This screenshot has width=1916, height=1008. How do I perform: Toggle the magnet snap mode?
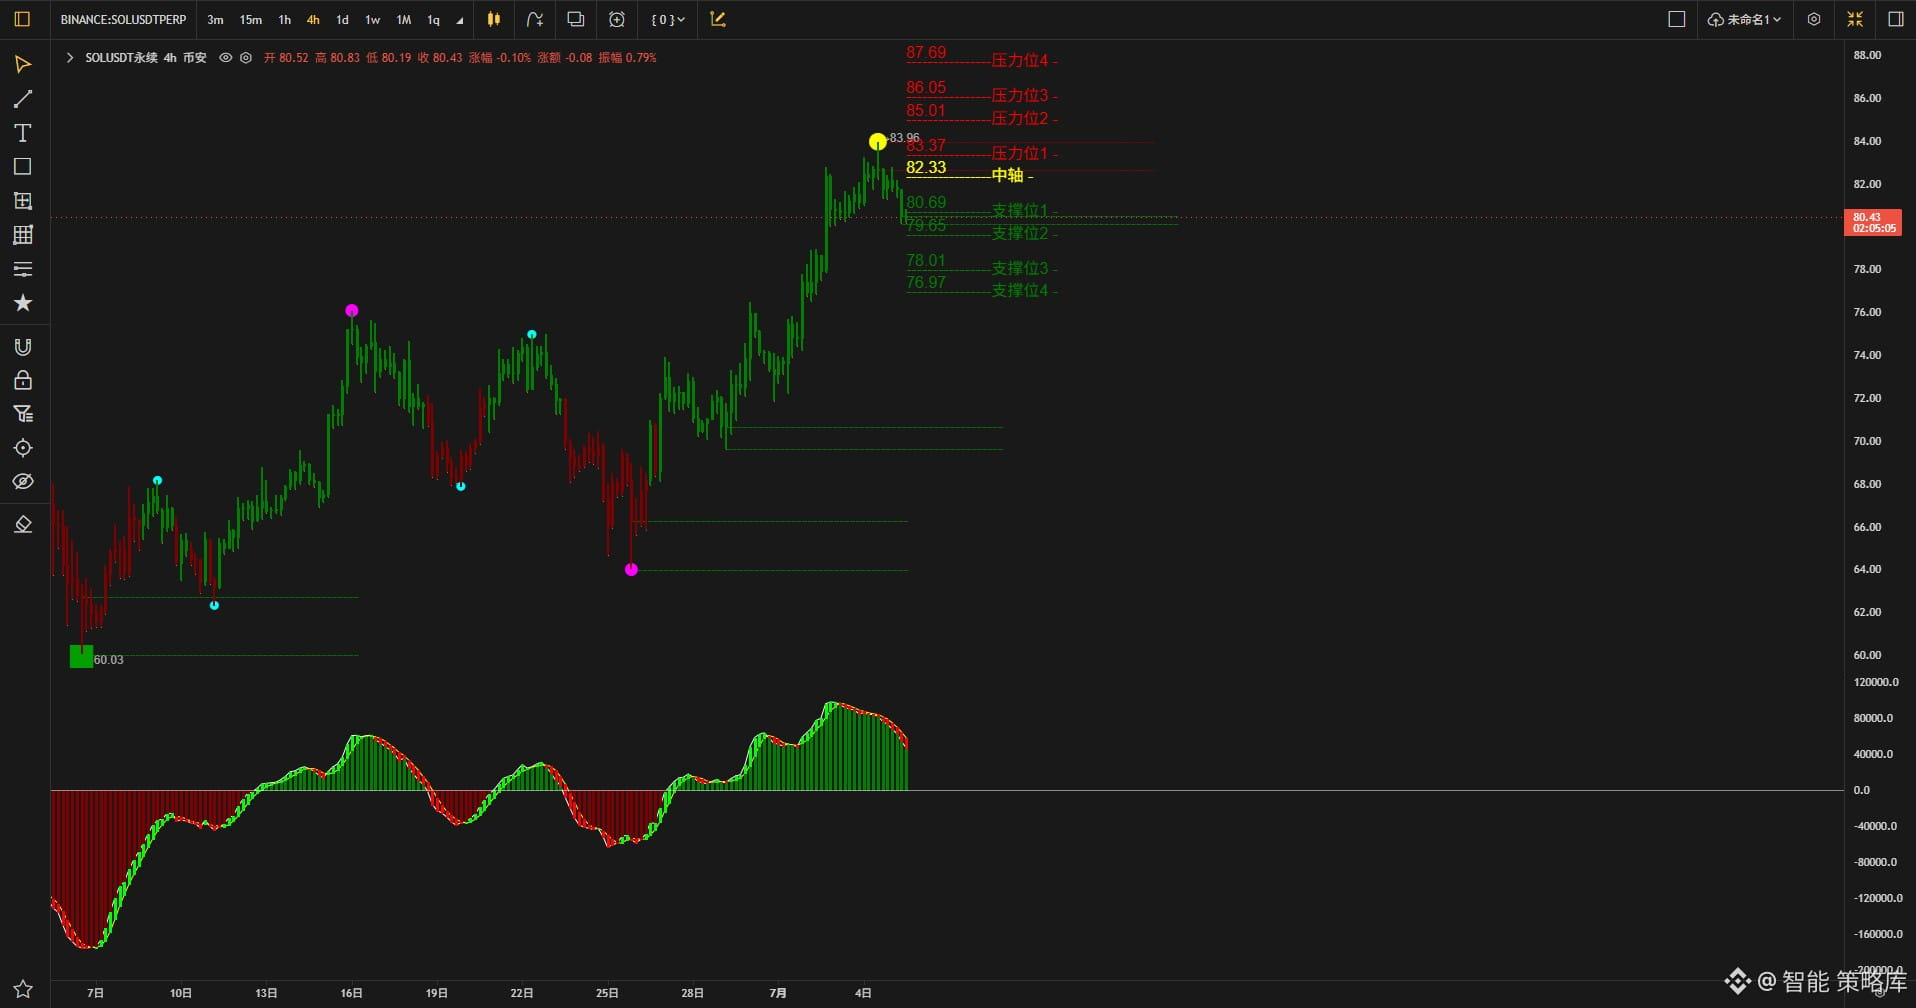[23, 347]
